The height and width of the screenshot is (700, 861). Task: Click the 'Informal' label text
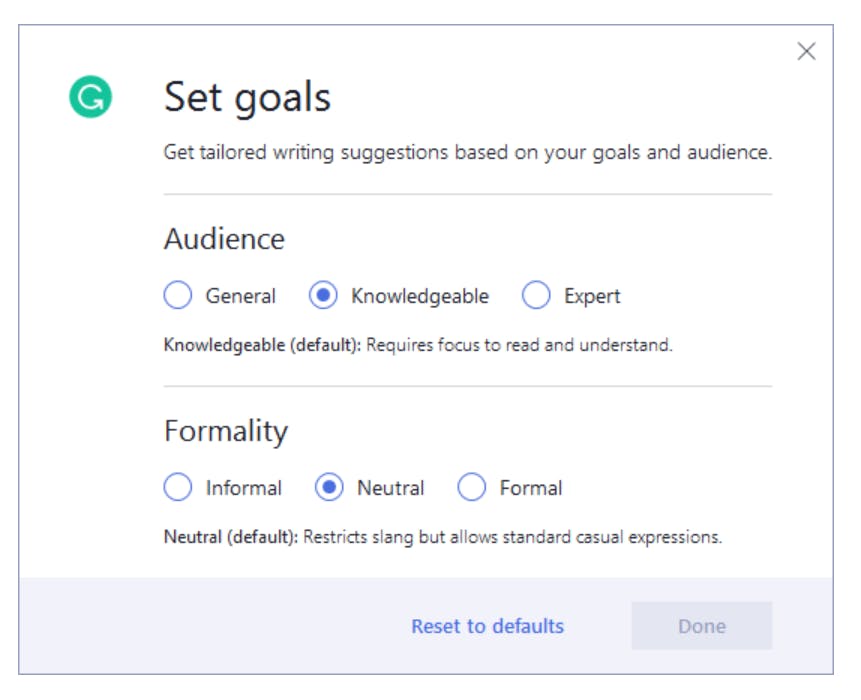[243, 488]
